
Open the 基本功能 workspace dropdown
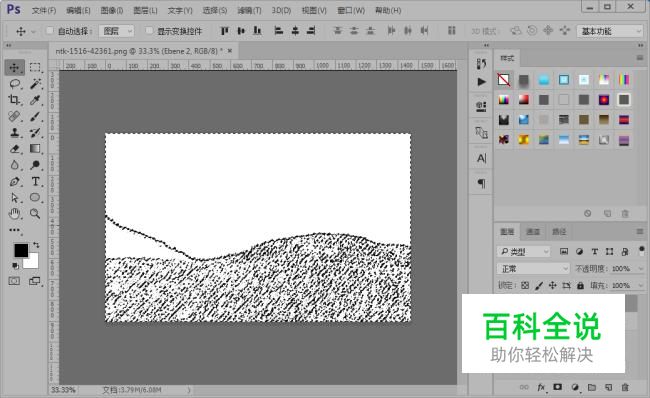[610, 31]
